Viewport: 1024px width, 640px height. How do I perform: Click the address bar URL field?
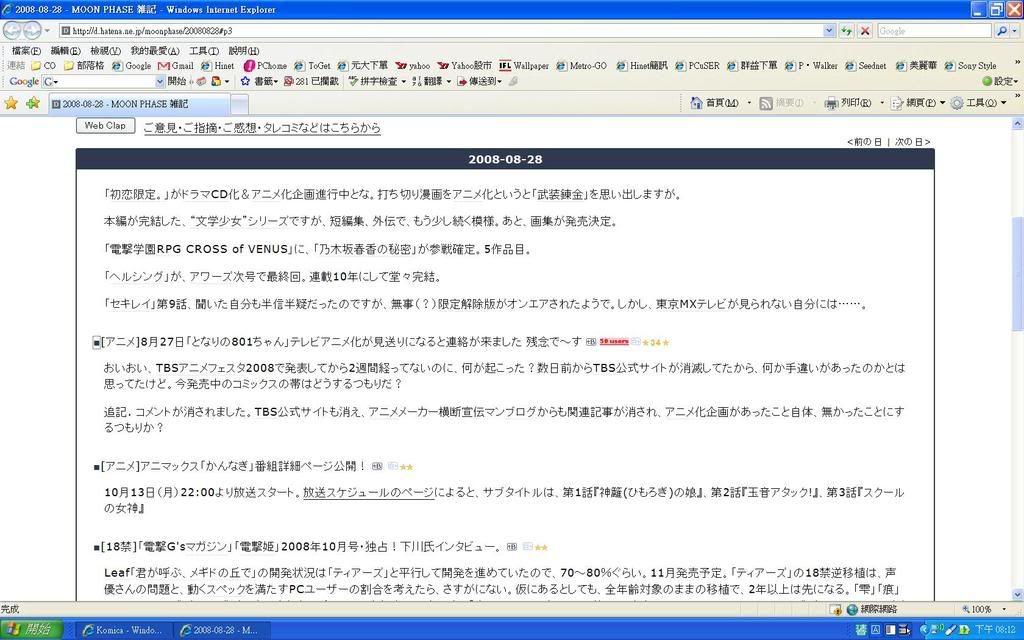(x=441, y=31)
